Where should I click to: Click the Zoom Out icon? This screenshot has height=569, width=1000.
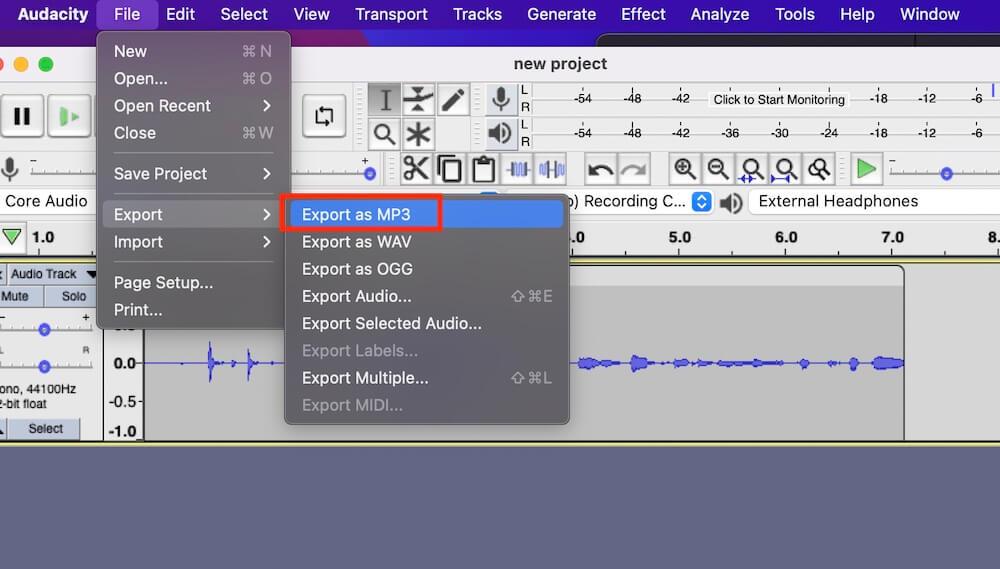click(718, 169)
